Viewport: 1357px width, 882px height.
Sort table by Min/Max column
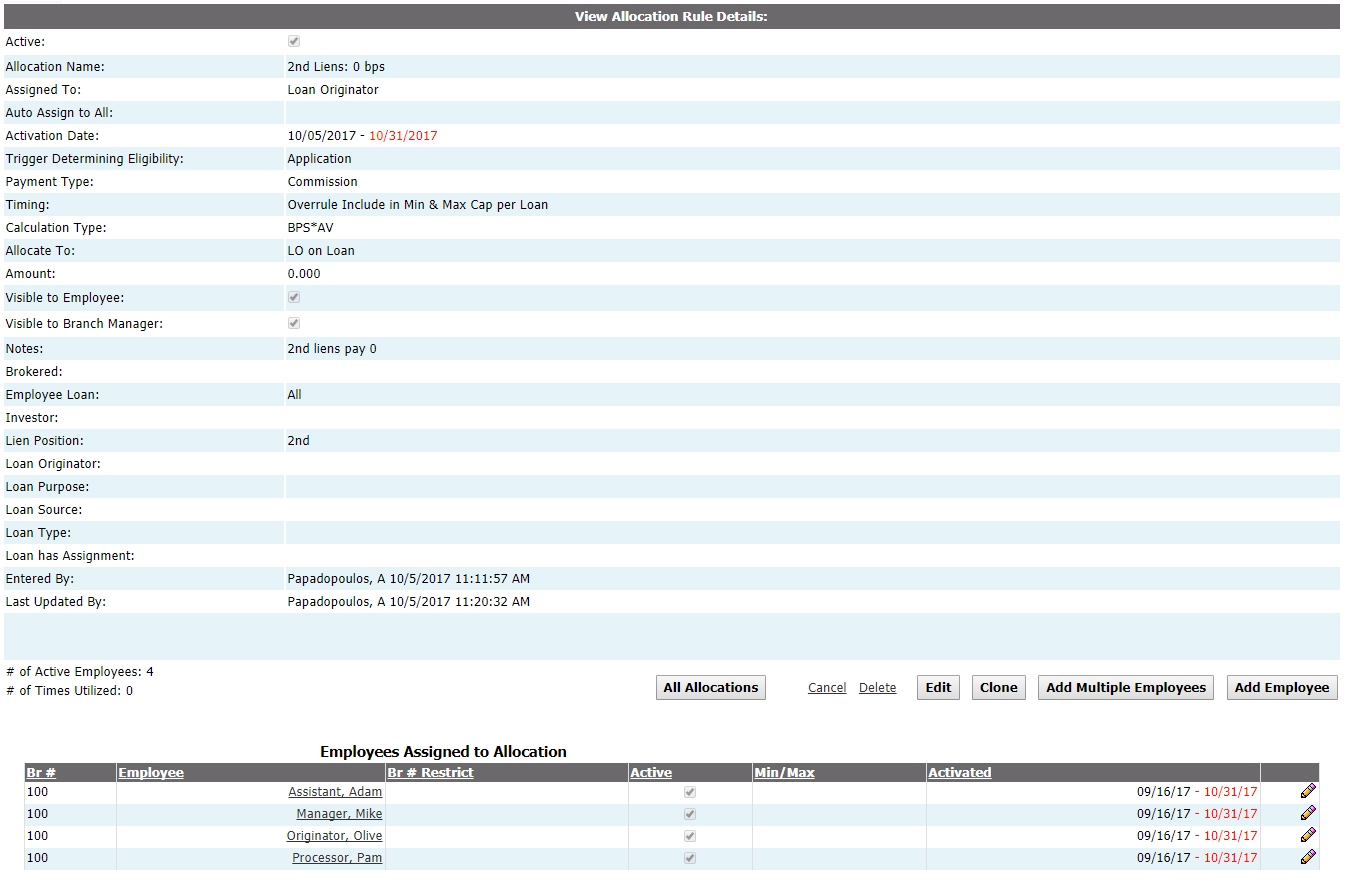[785, 773]
